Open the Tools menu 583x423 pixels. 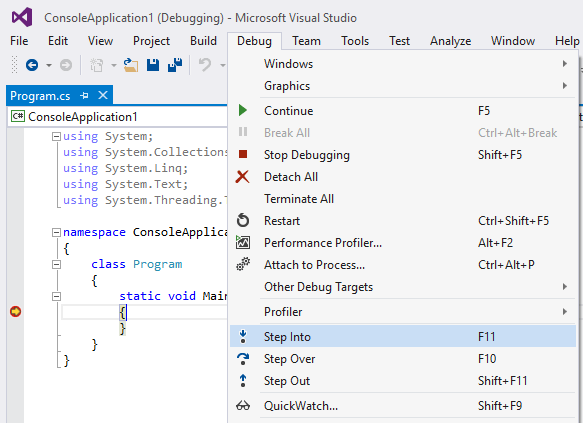click(355, 41)
